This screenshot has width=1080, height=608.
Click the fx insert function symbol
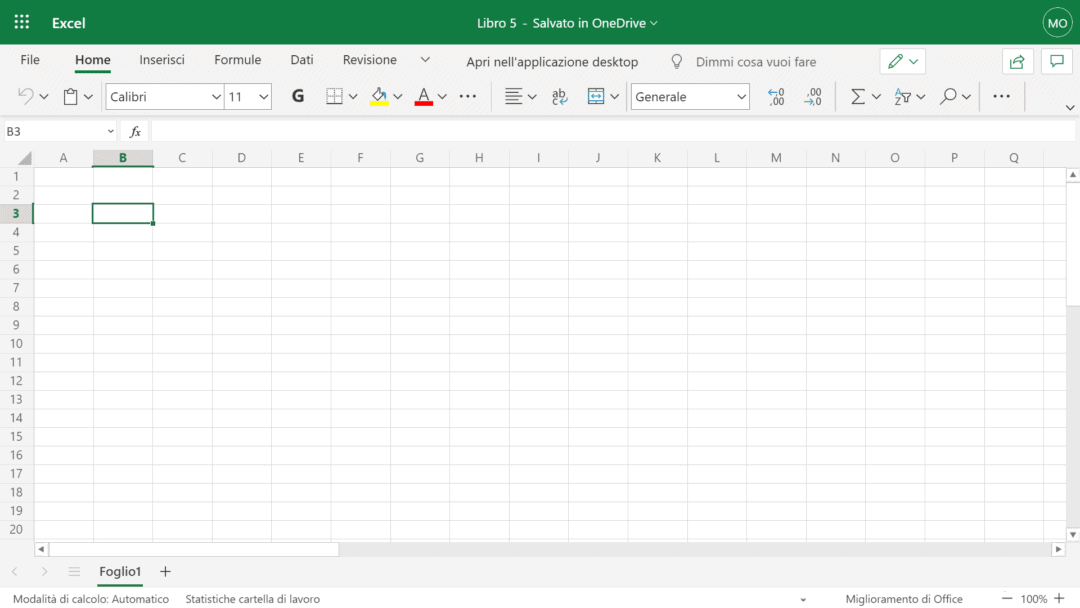134,130
